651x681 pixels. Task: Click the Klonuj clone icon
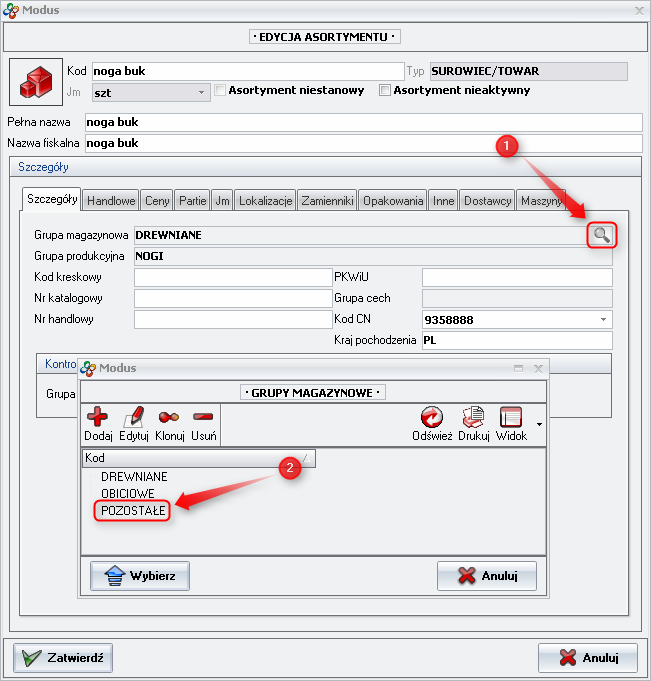pyautogui.click(x=169, y=417)
